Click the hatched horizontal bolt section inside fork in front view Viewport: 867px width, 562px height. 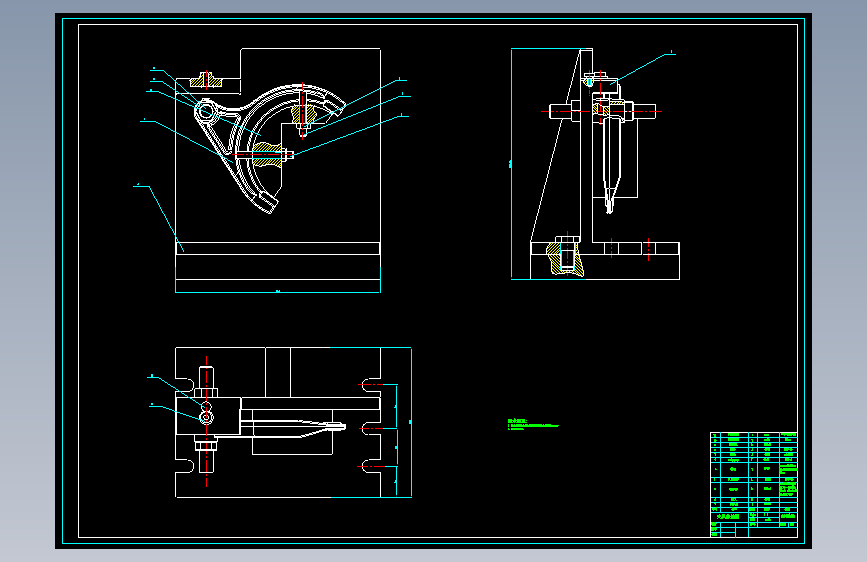pos(265,155)
